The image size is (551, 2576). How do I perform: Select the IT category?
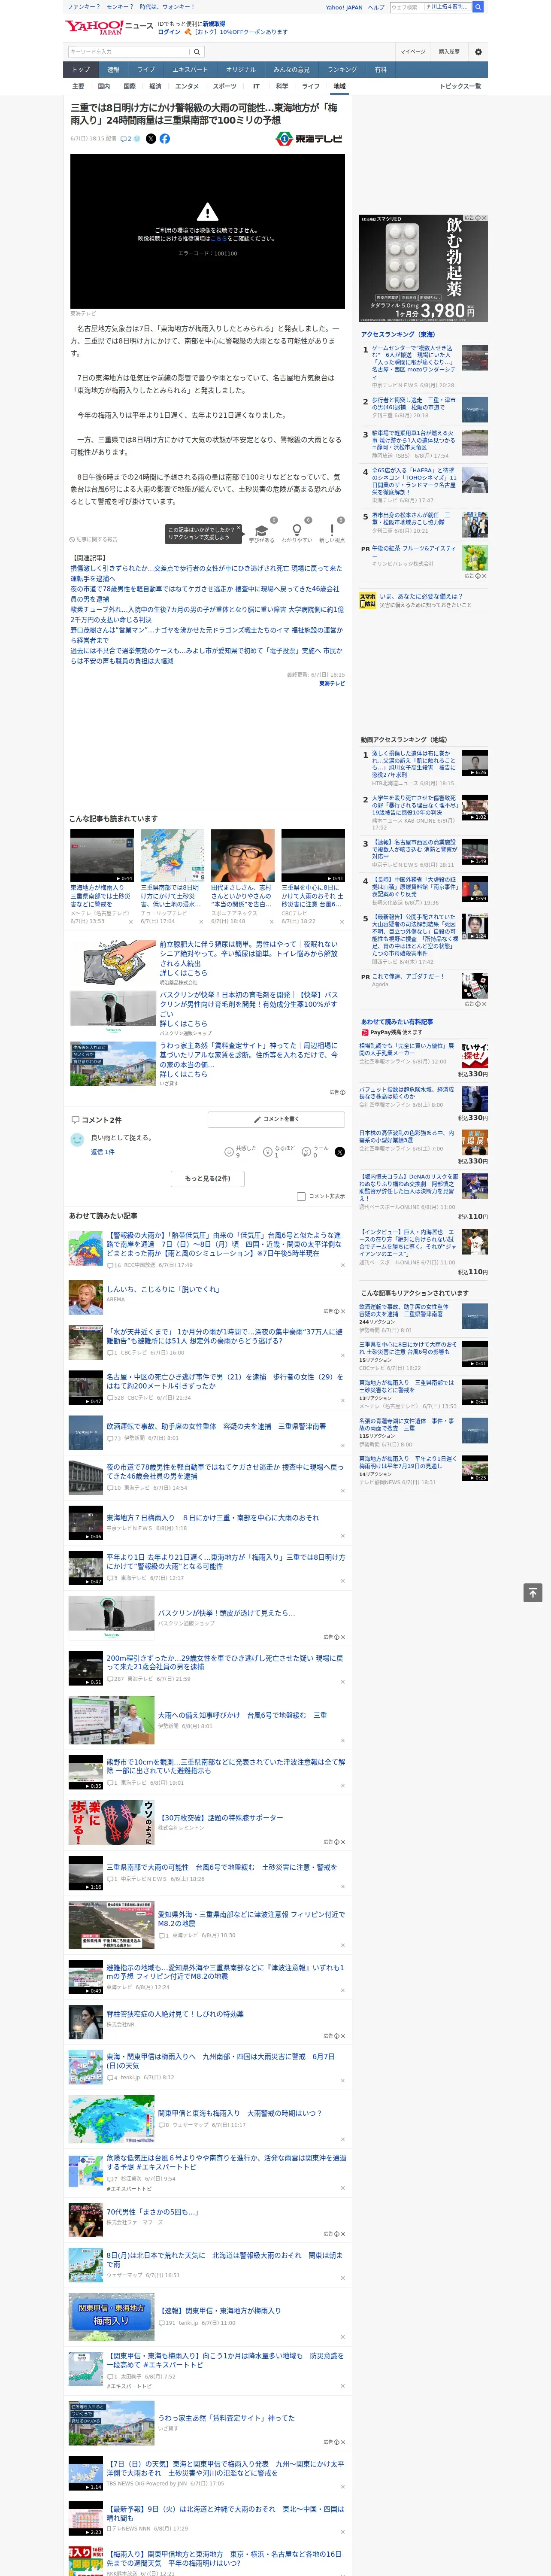click(256, 86)
